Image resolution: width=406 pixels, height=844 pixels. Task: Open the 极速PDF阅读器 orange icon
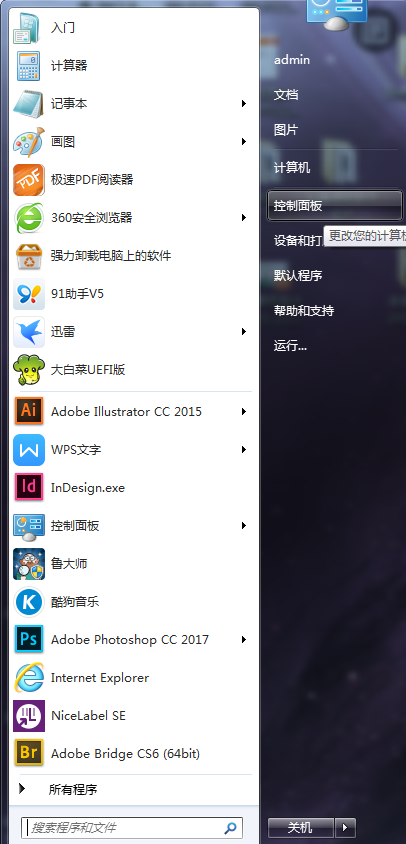pyautogui.click(x=29, y=180)
